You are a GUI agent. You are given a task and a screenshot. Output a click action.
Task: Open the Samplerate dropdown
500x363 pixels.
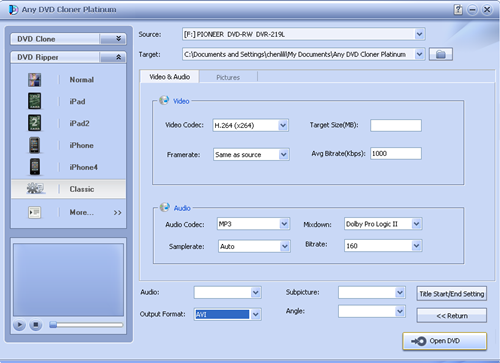click(x=285, y=246)
